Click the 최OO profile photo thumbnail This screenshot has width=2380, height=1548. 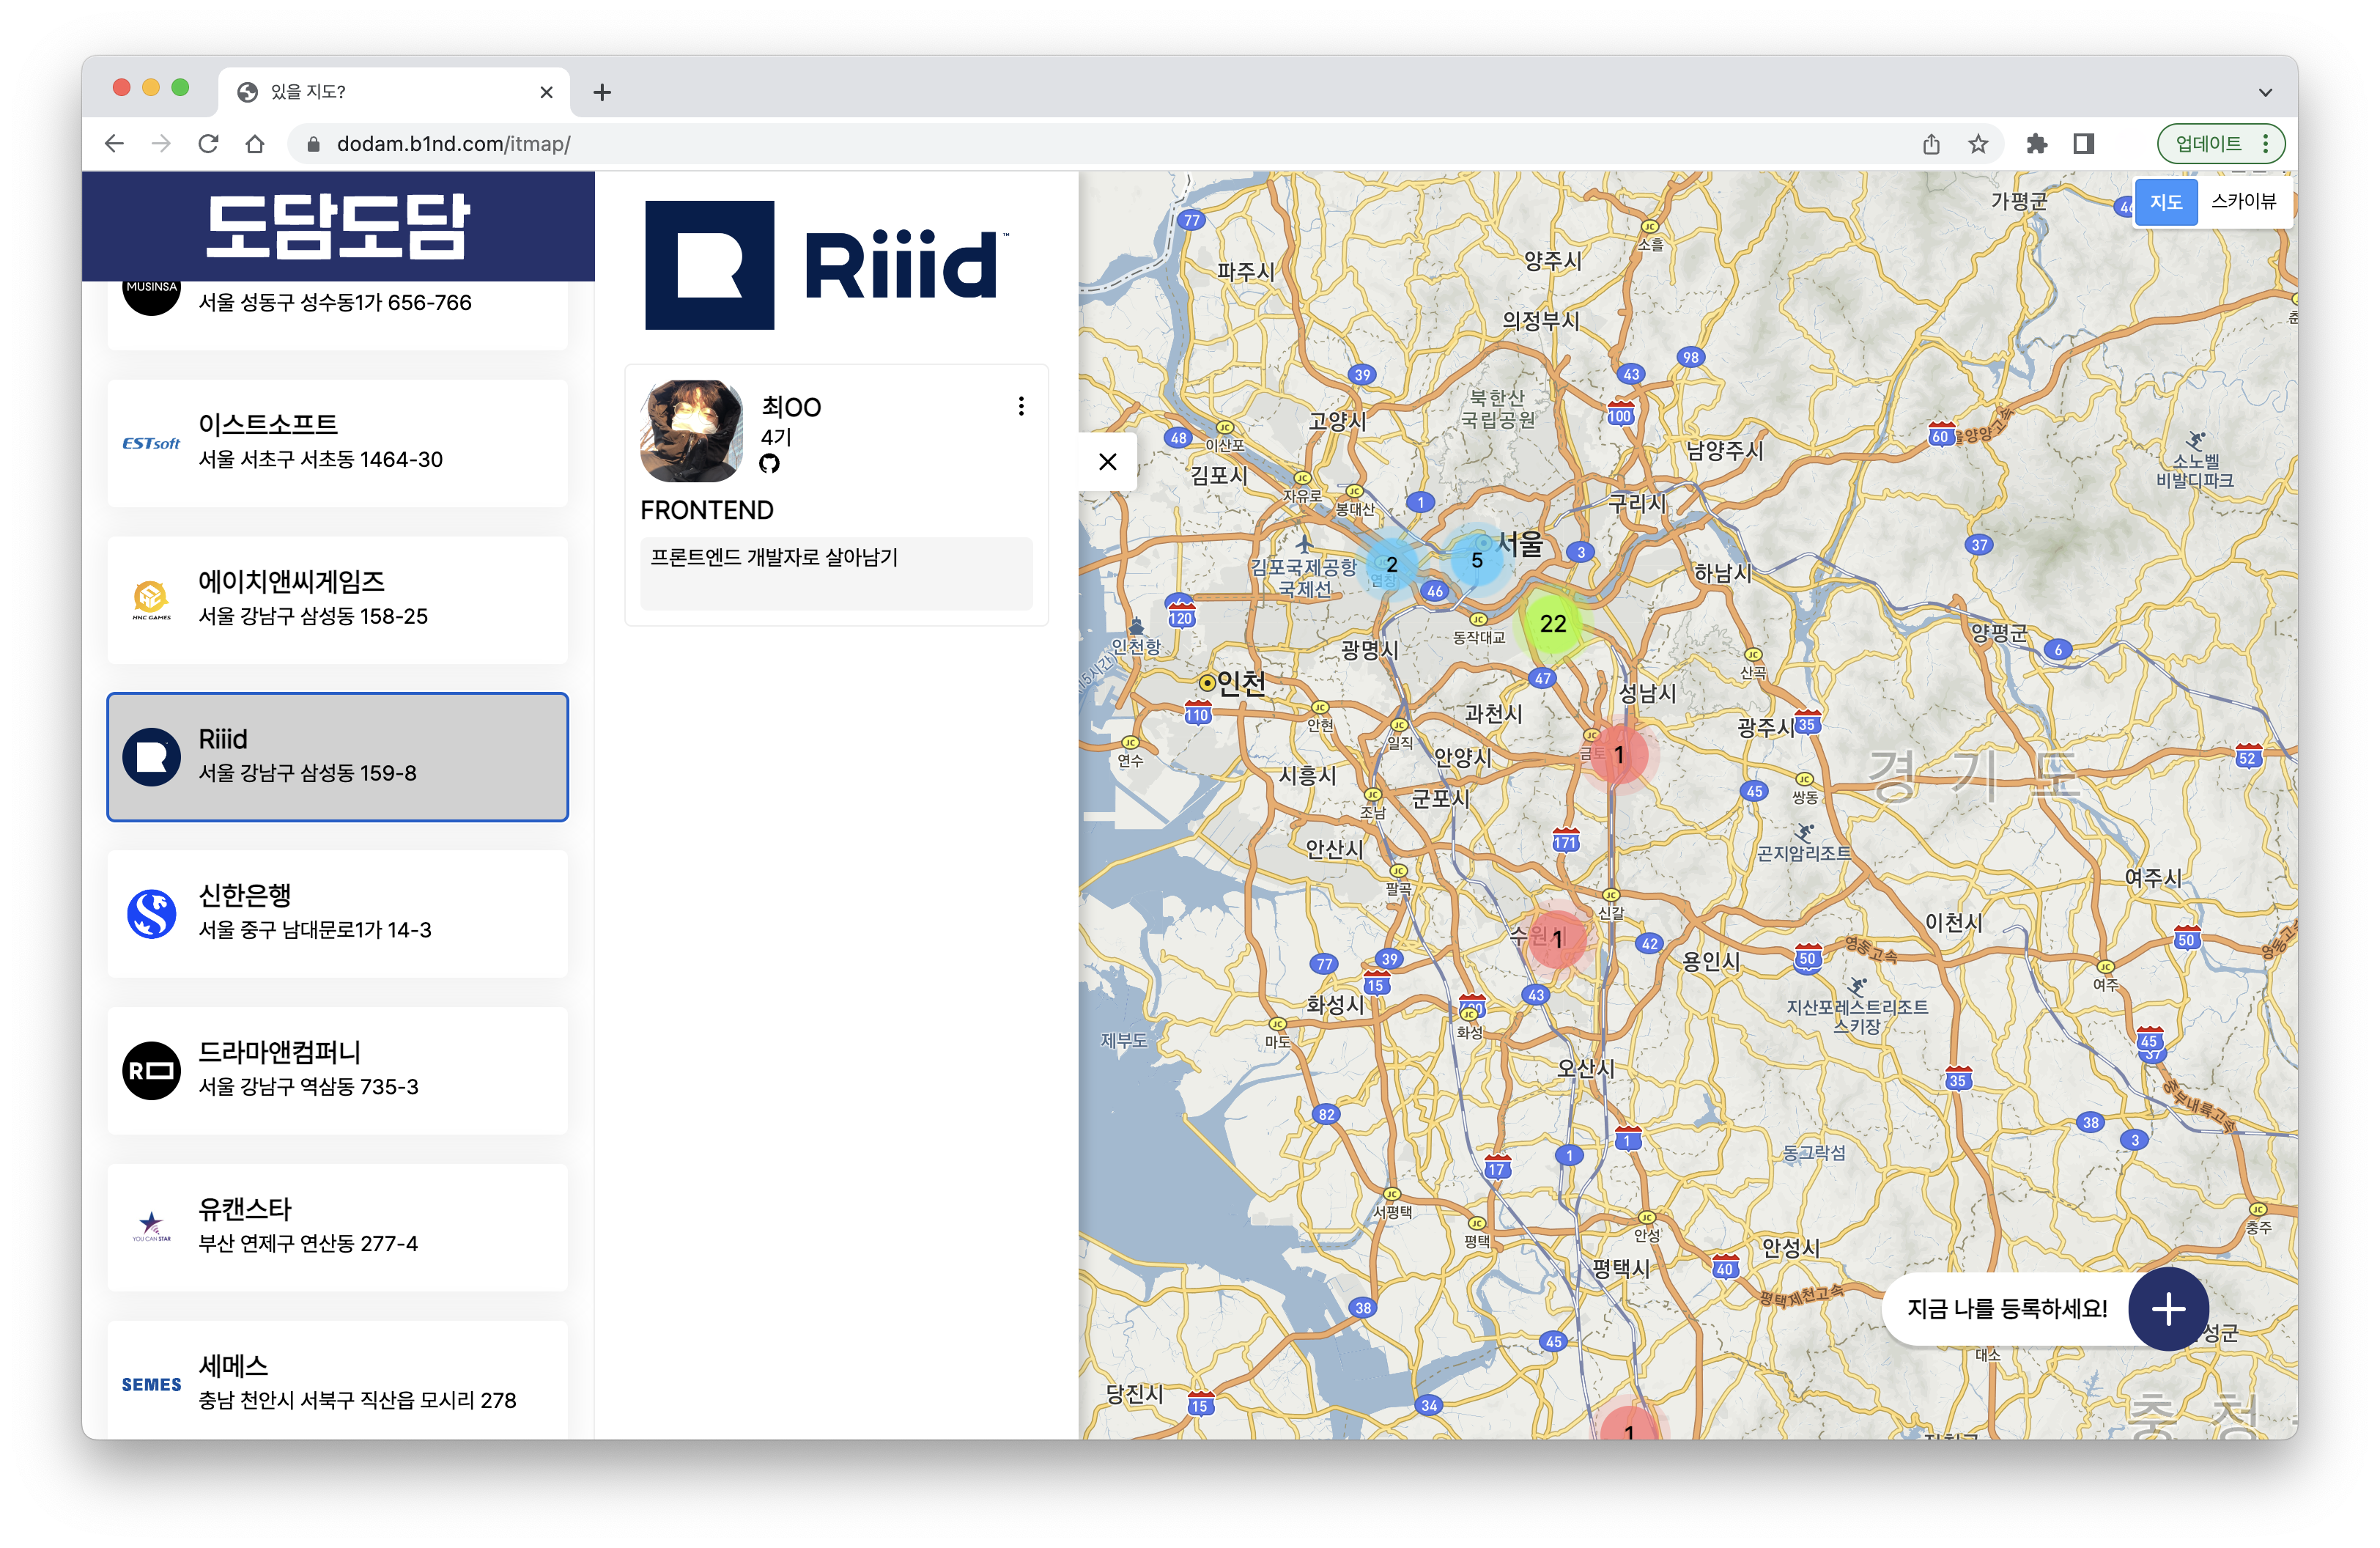coord(691,430)
